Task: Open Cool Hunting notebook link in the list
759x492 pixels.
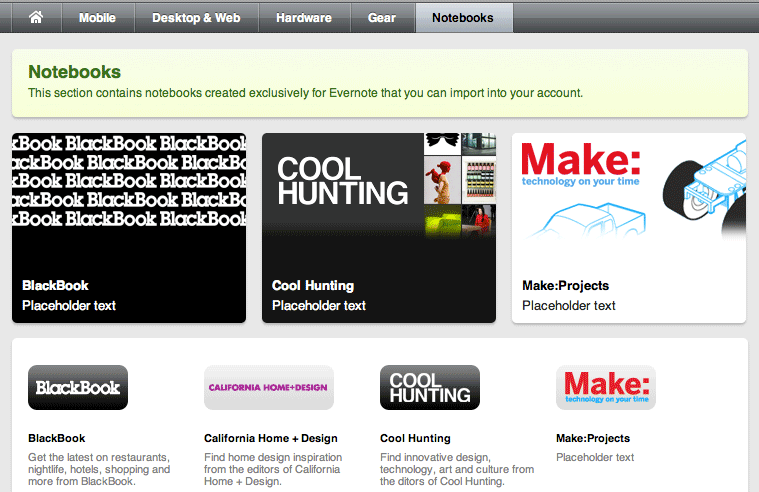Action: click(x=415, y=438)
